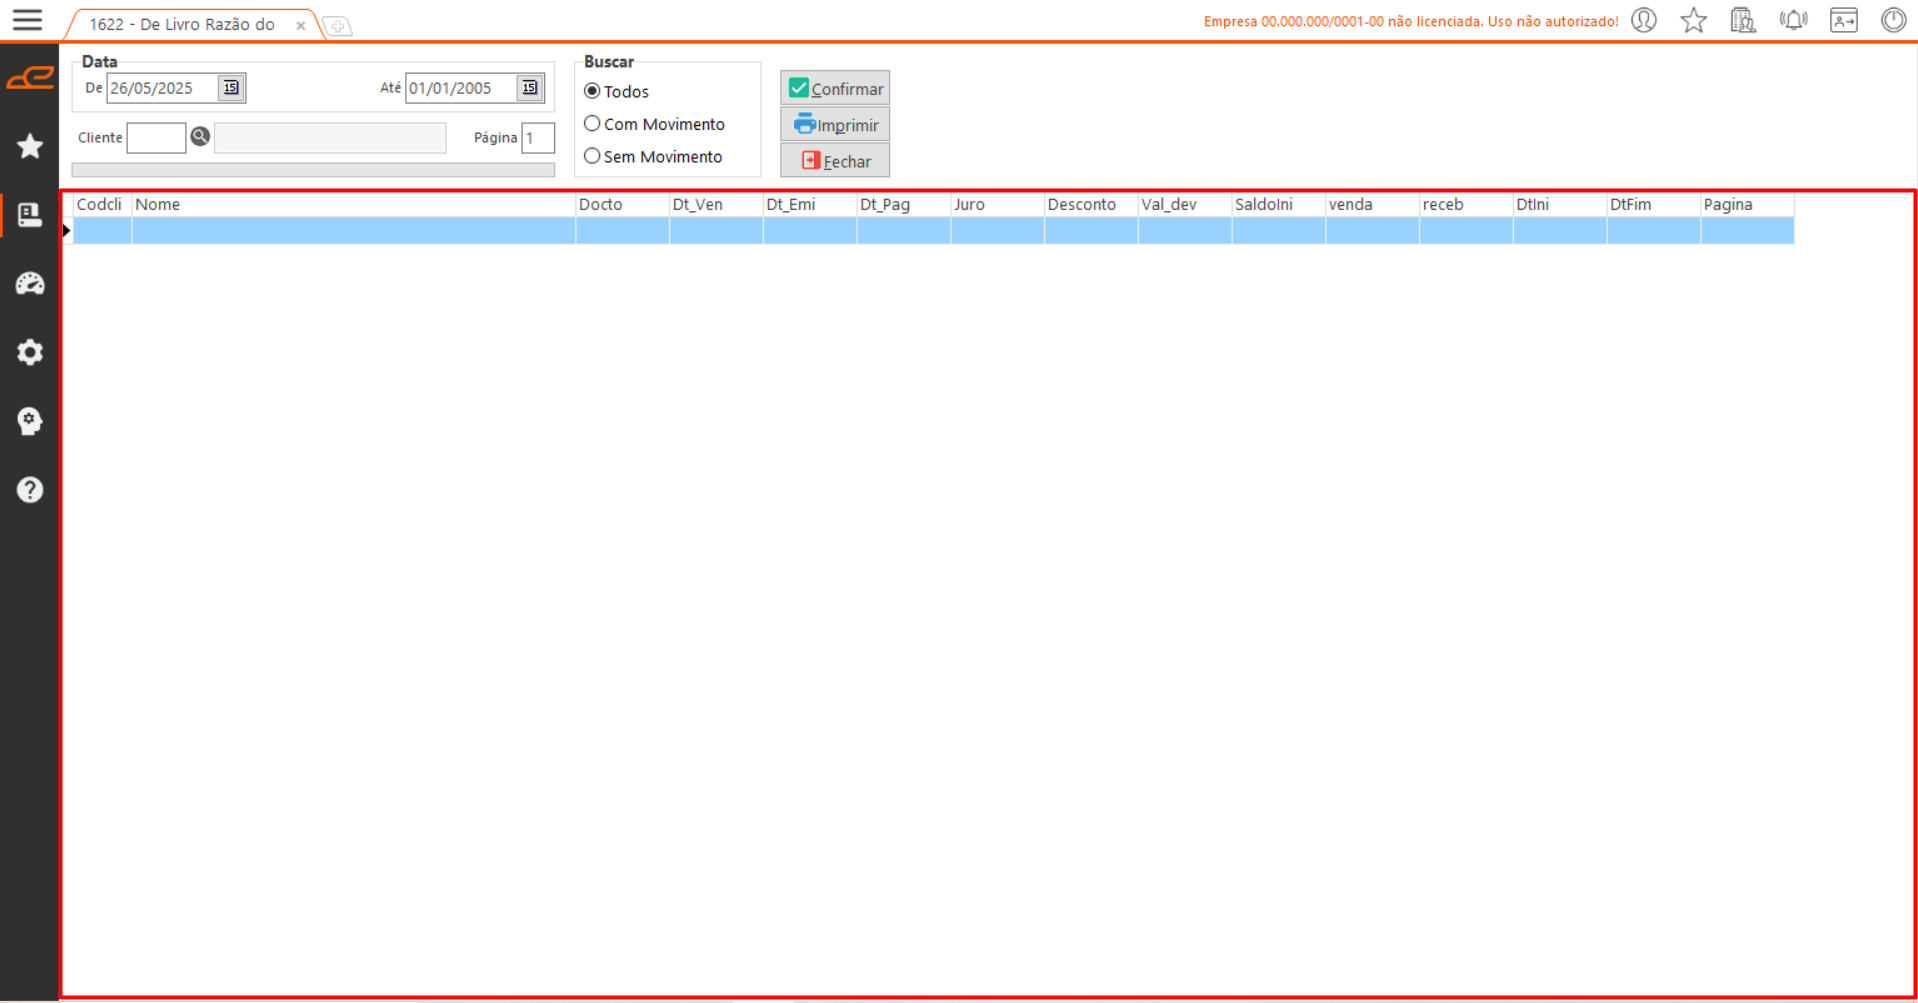Click the notifications bell icon

point(1793,21)
